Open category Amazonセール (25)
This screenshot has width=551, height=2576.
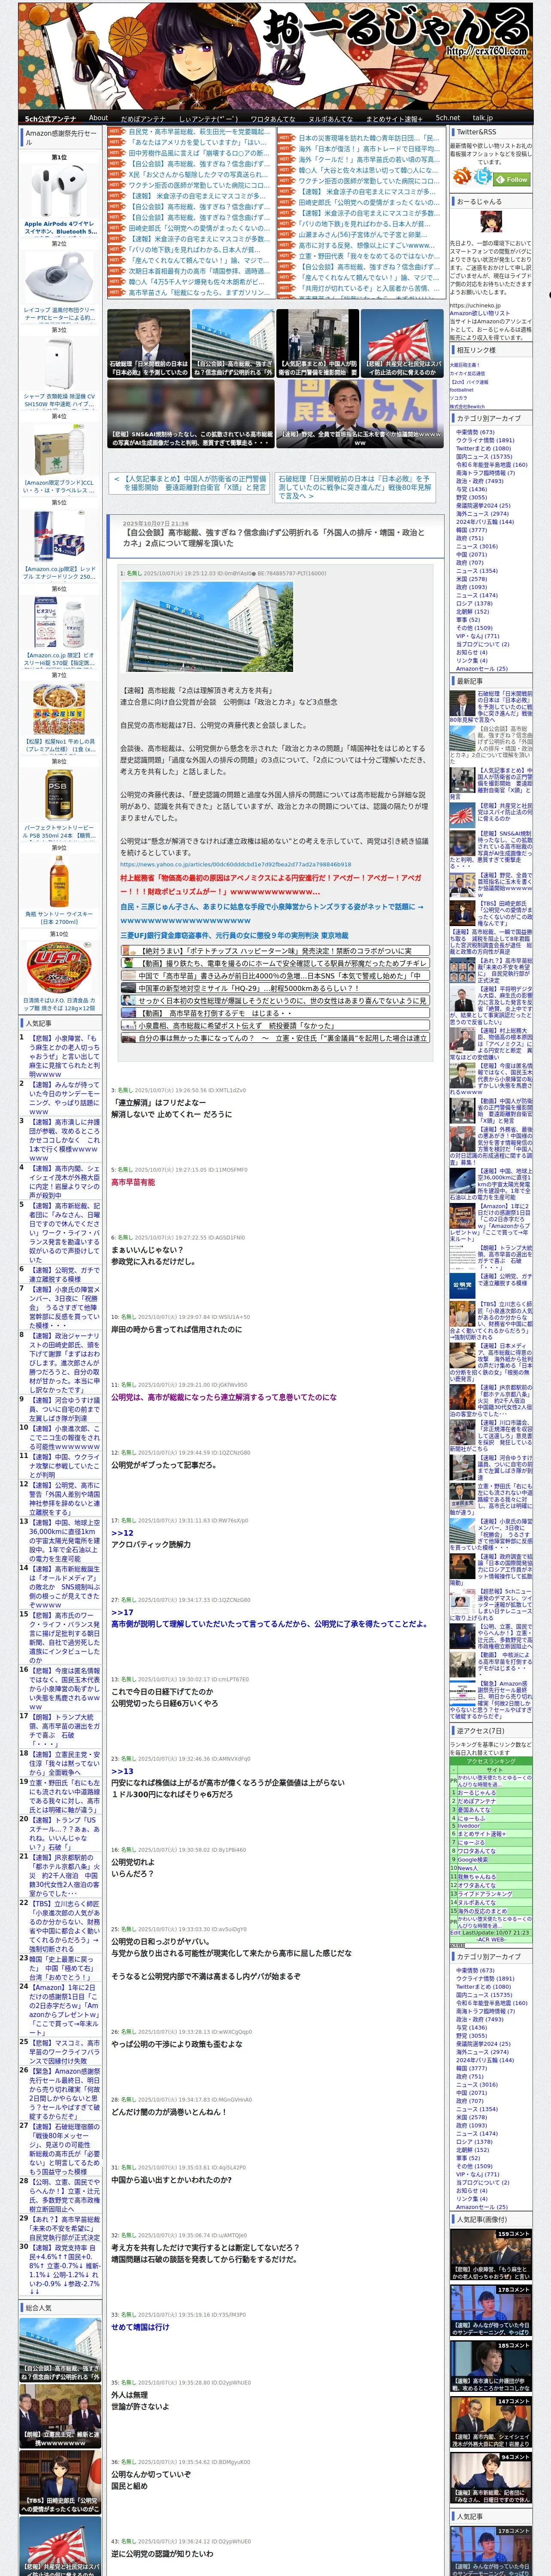pos(481,668)
